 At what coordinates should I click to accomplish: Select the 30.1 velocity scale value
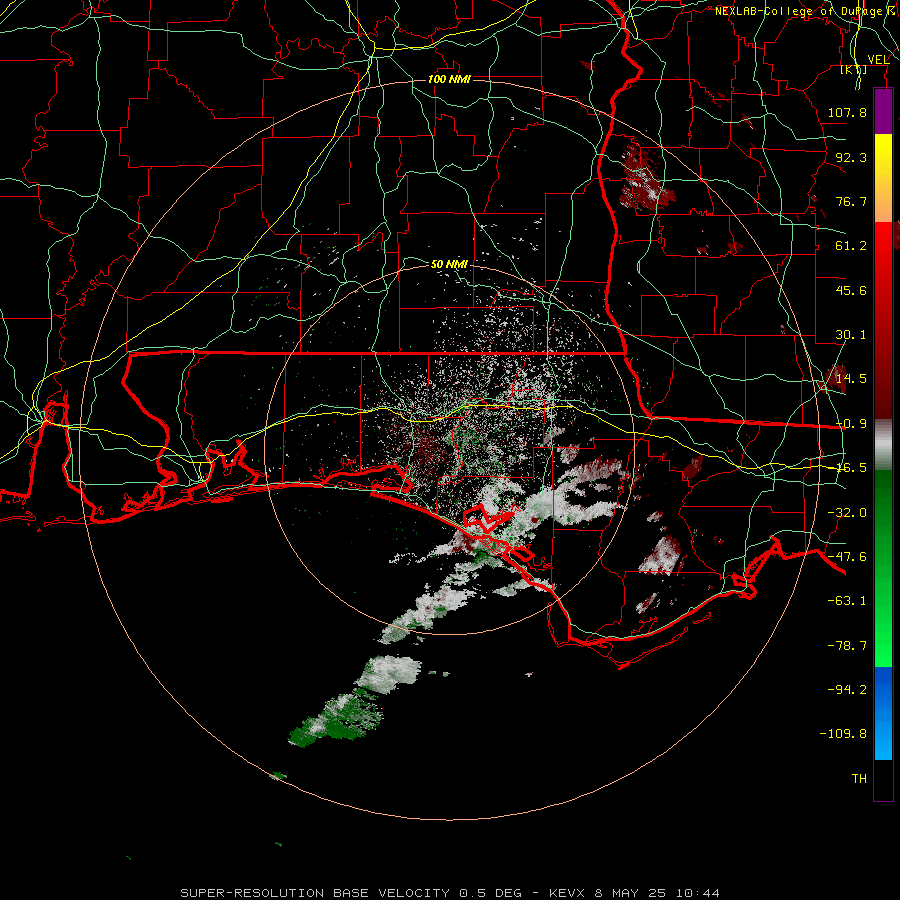pos(851,335)
